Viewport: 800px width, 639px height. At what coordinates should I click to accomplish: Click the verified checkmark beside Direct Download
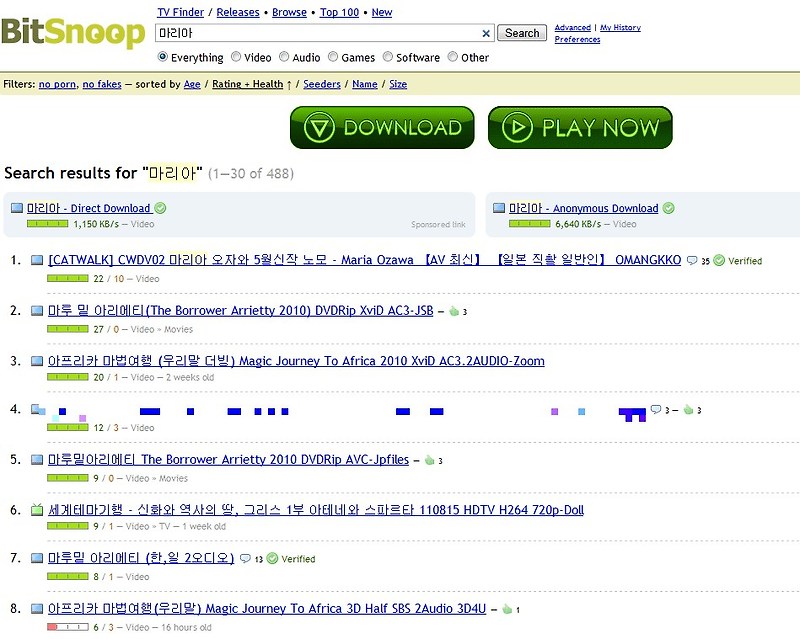click(x=160, y=208)
